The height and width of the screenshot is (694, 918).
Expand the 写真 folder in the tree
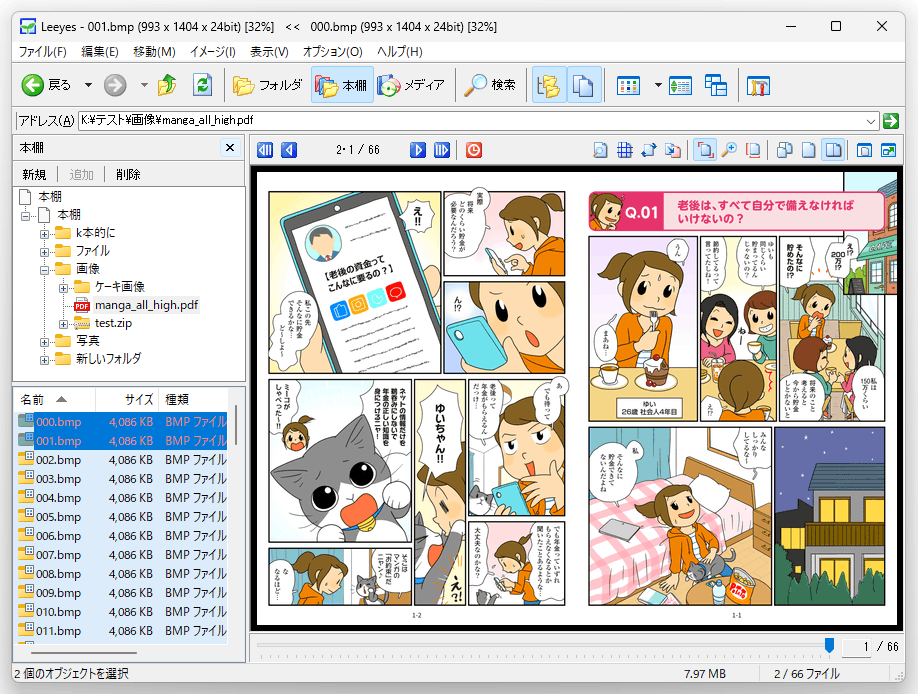click(x=44, y=342)
